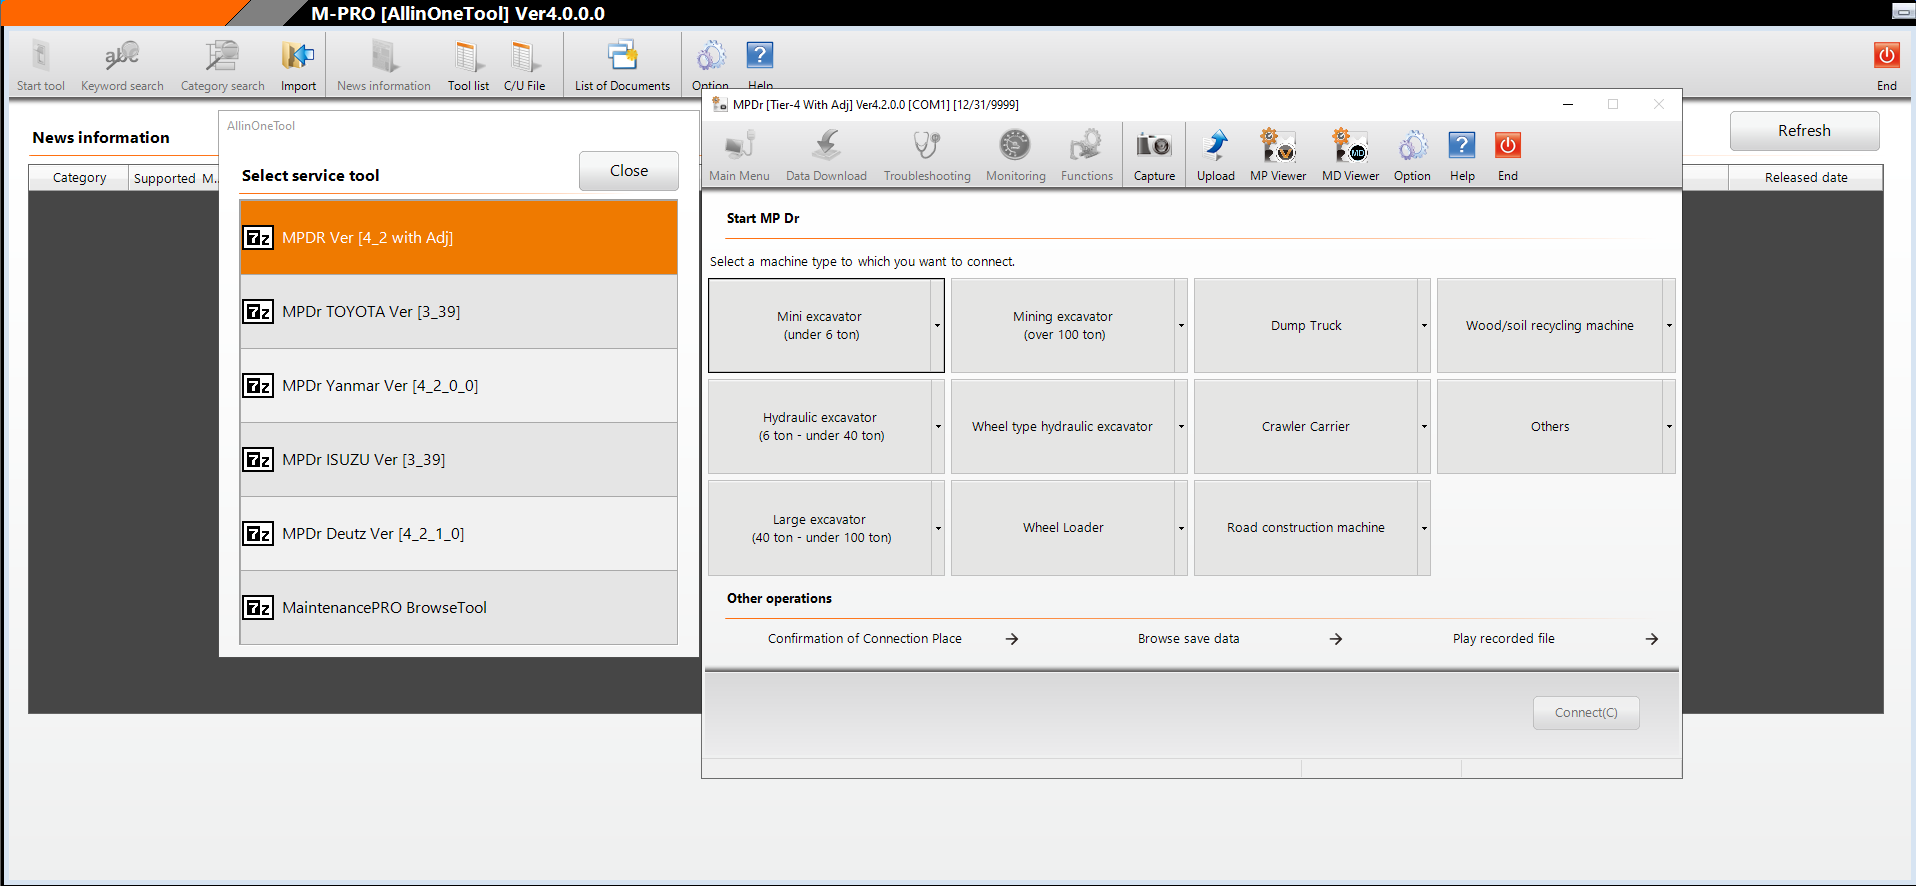The height and width of the screenshot is (886, 1916).
Task: Choose Crawler Carrier machine type
Action: tap(1306, 427)
